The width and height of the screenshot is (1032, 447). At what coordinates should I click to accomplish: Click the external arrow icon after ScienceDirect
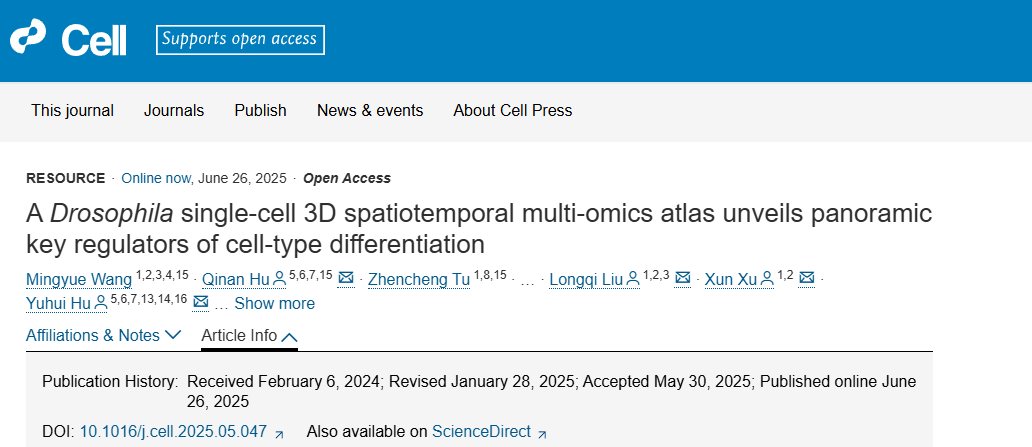point(542,434)
